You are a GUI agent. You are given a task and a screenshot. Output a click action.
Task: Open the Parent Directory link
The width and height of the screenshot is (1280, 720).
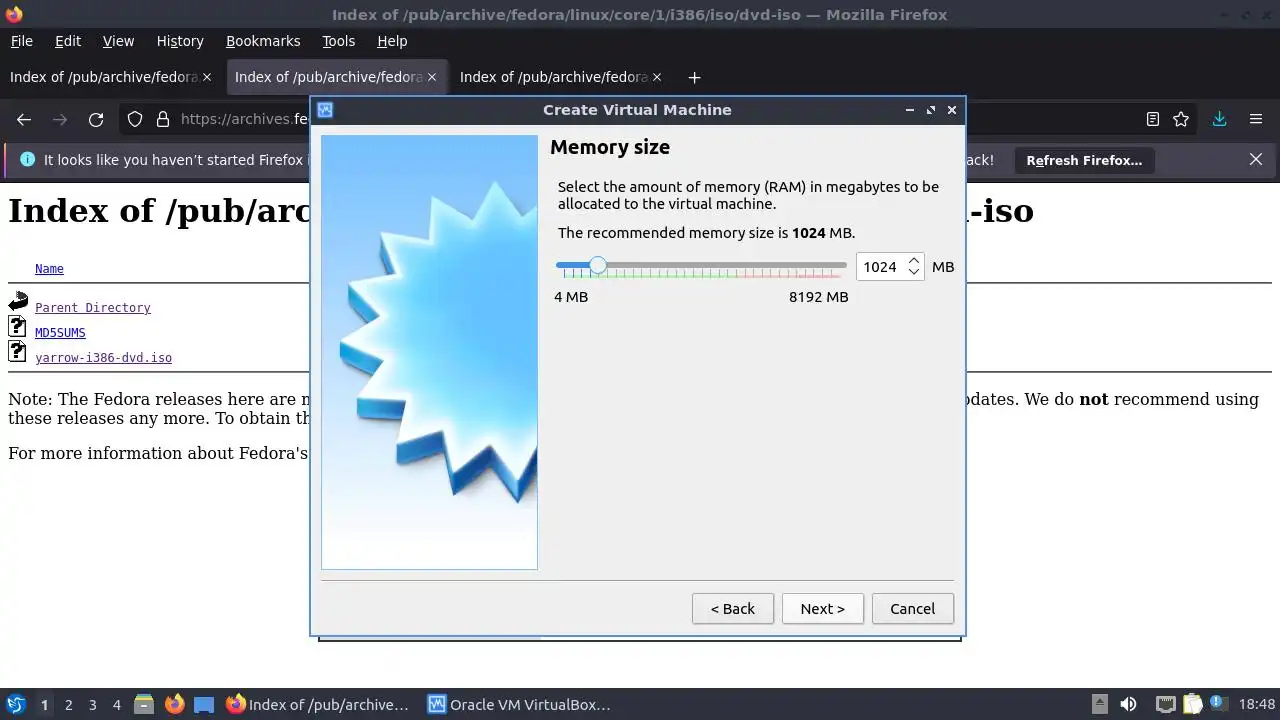93,308
